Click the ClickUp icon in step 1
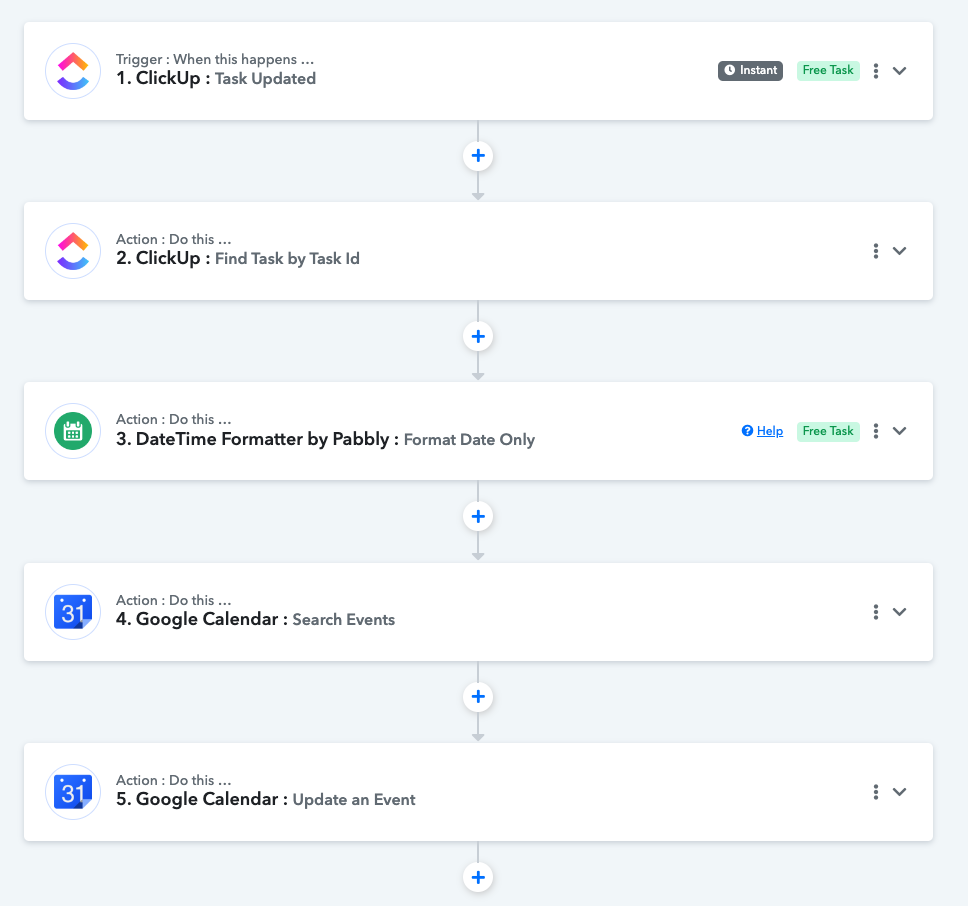 [x=73, y=71]
